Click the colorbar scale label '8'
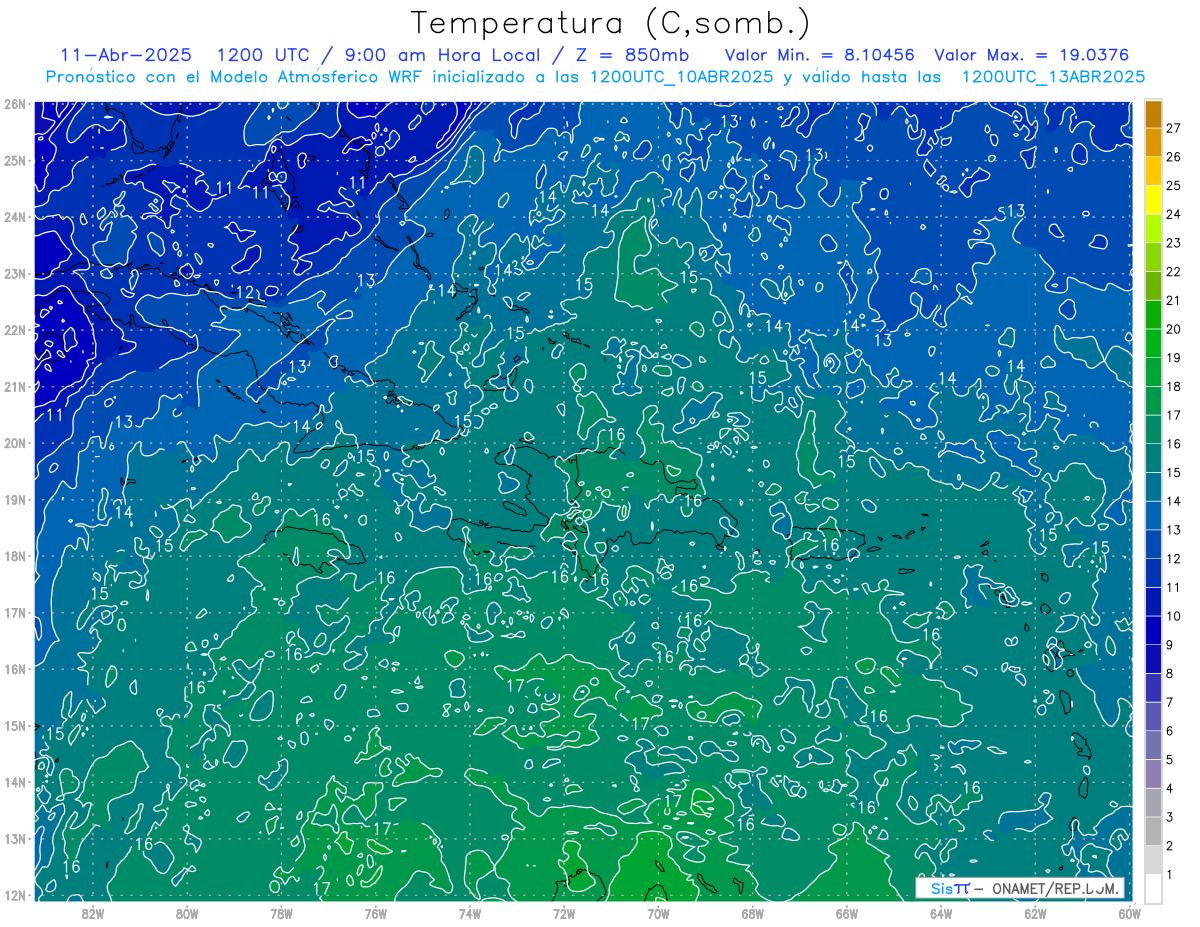This screenshot has width=1200, height=927. click(1170, 673)
